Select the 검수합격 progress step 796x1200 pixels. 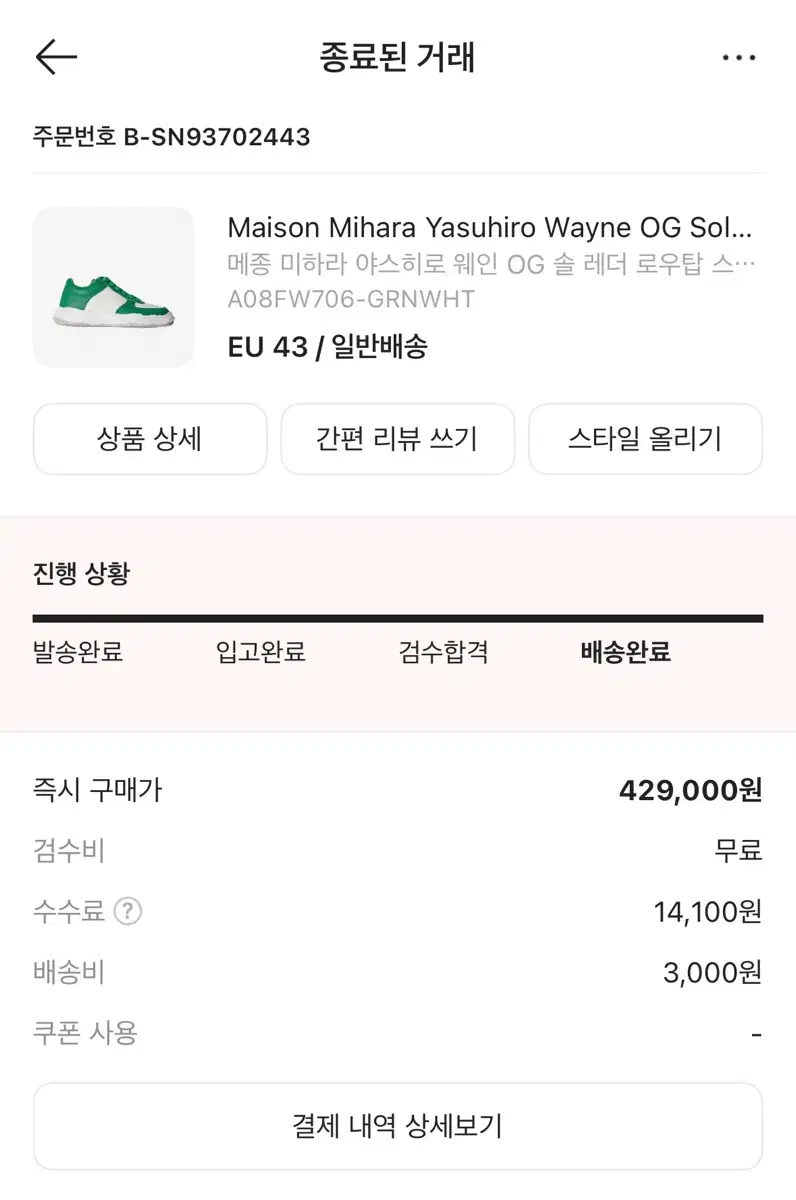coord(443,654)
